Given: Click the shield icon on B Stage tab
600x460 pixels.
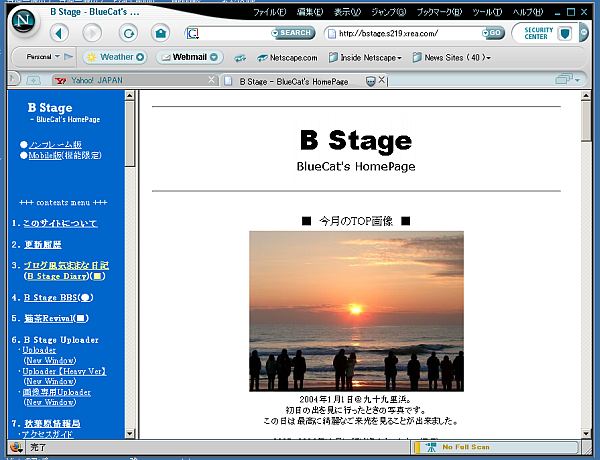Looking at the screenshot, I should pos(370,81).
